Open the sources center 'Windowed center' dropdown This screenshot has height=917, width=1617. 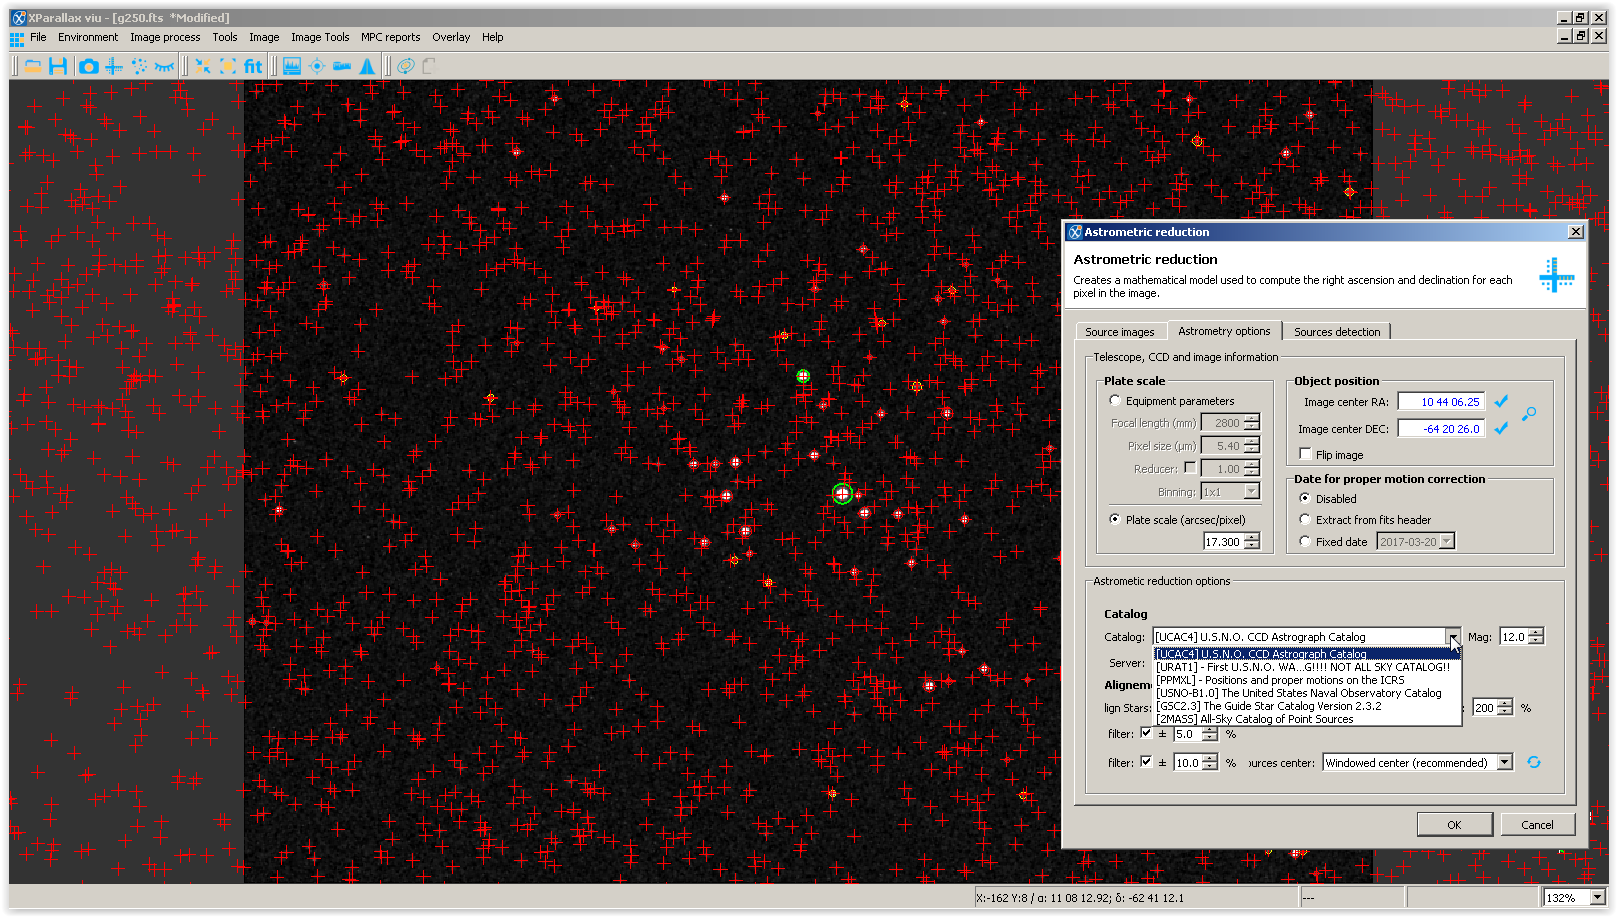pyautogui.click(x=1505, y=762)
